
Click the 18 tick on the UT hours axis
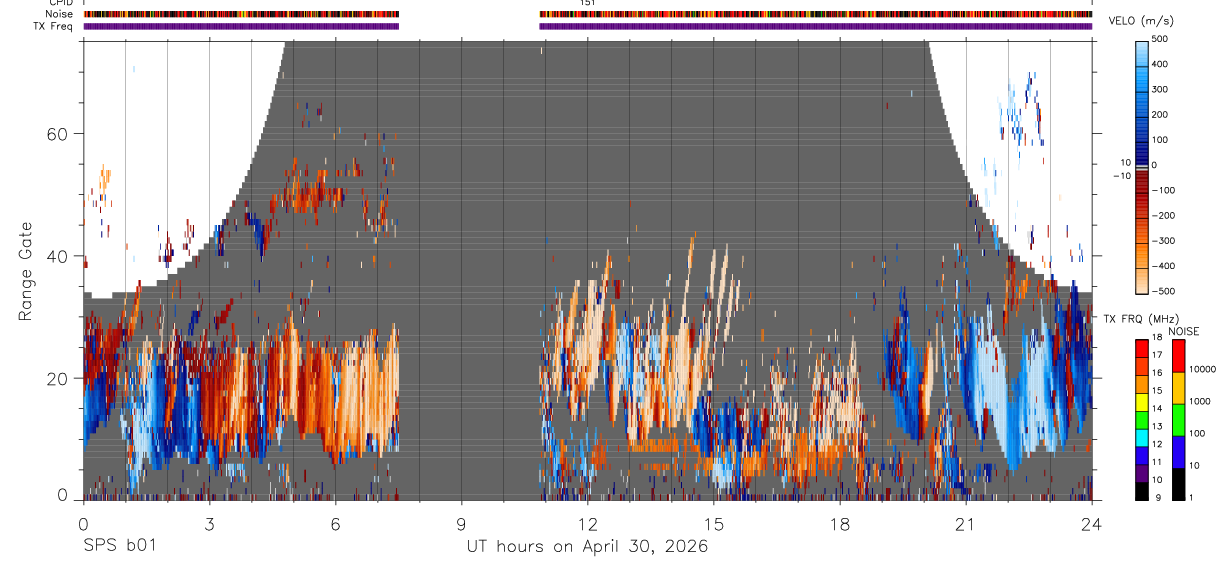pyautogui.click(x=840, y=523)
